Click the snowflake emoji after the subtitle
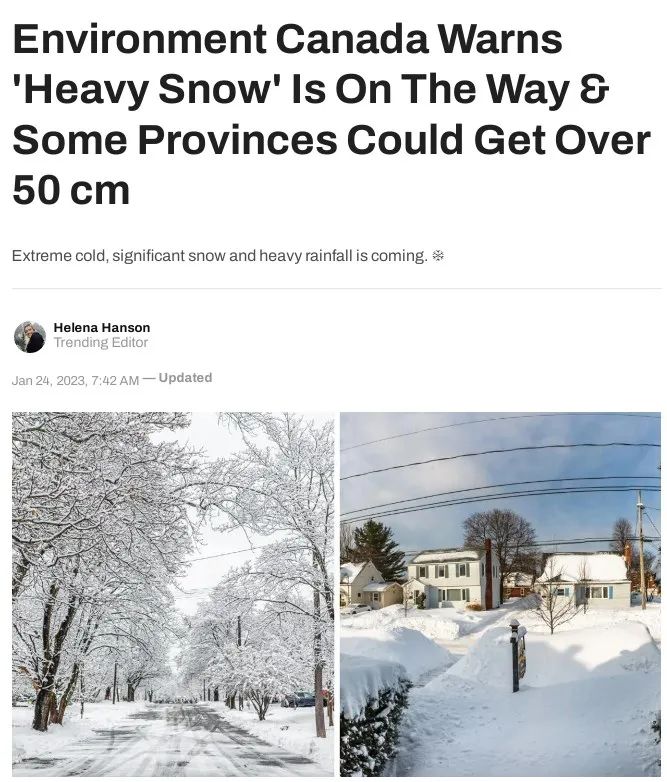Viewport: 667px width, 782px height. coord(438,256)
